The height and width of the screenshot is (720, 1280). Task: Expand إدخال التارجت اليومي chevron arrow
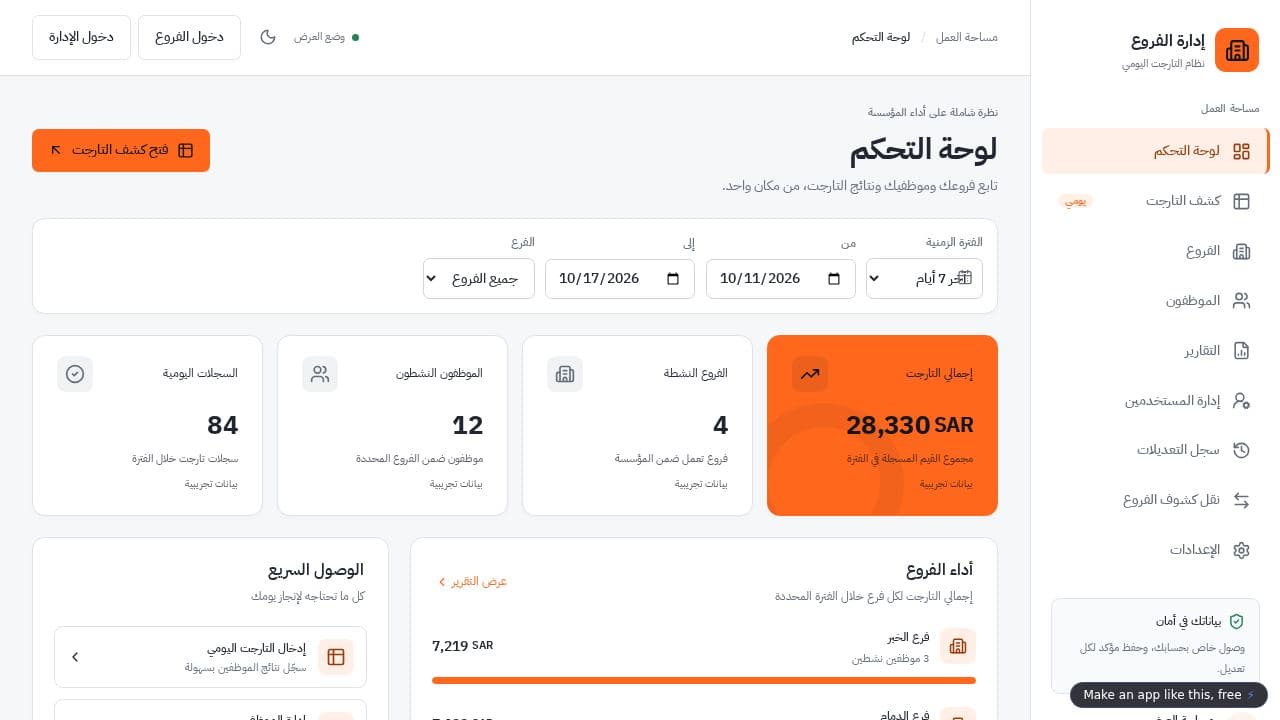point(75,657)
